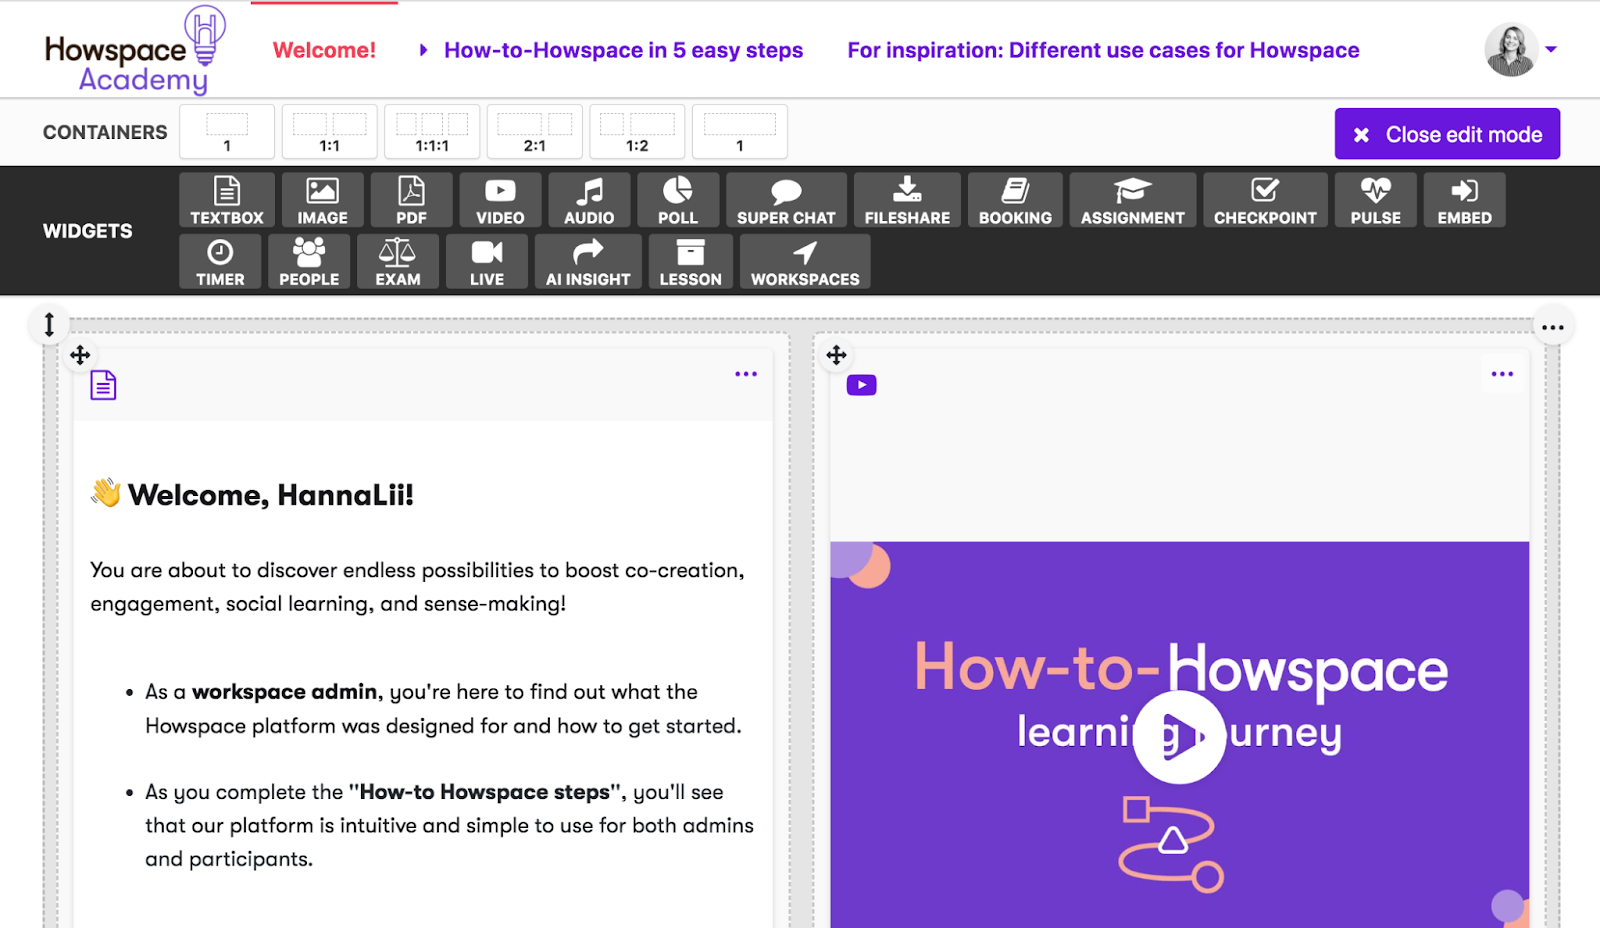Add a Video widget
The height and width of the screenshot is (928, 1600).
click(x=500, y=200)
